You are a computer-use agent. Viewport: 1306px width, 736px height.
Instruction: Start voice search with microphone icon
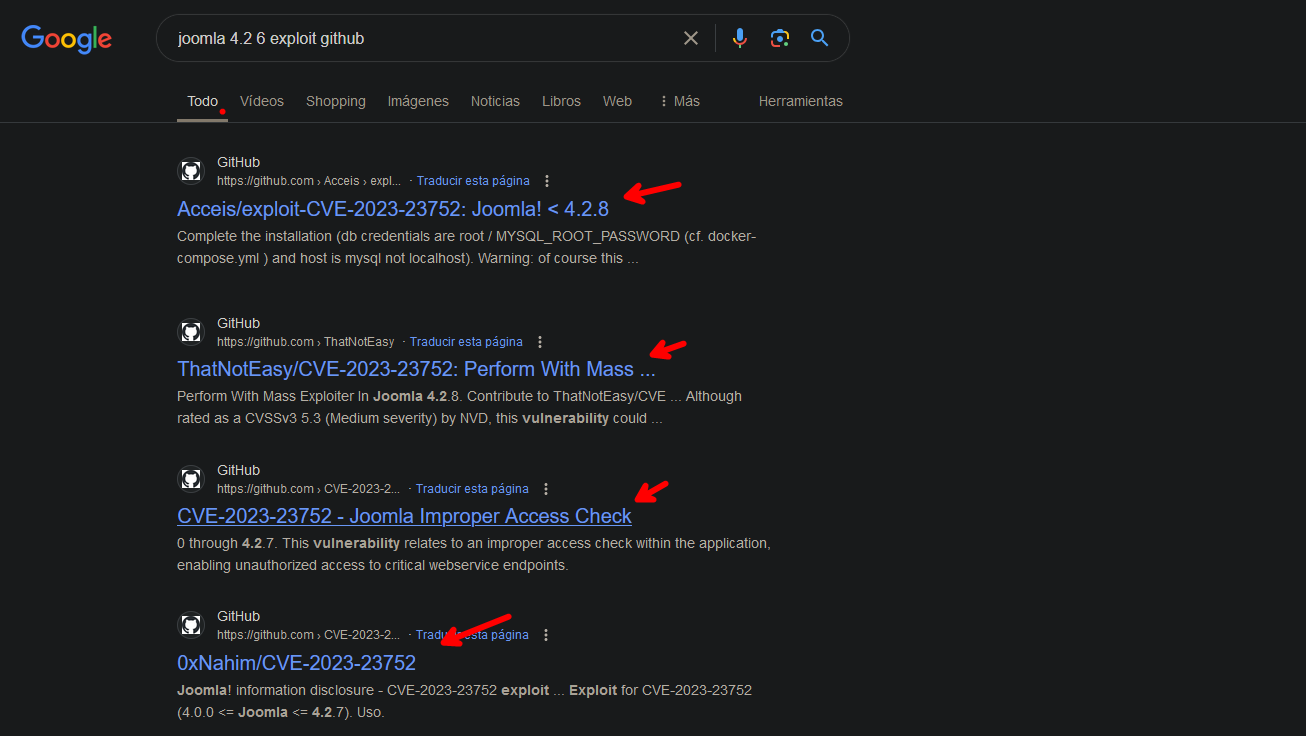(x=740, y=38)
